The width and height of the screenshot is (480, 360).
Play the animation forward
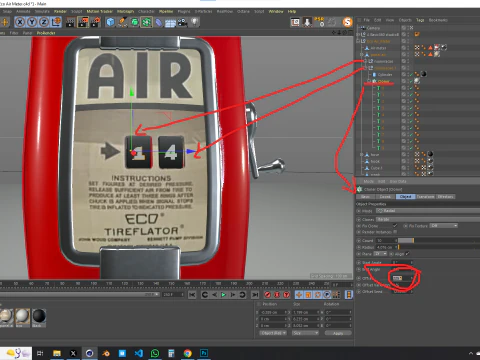click(224, 295)
